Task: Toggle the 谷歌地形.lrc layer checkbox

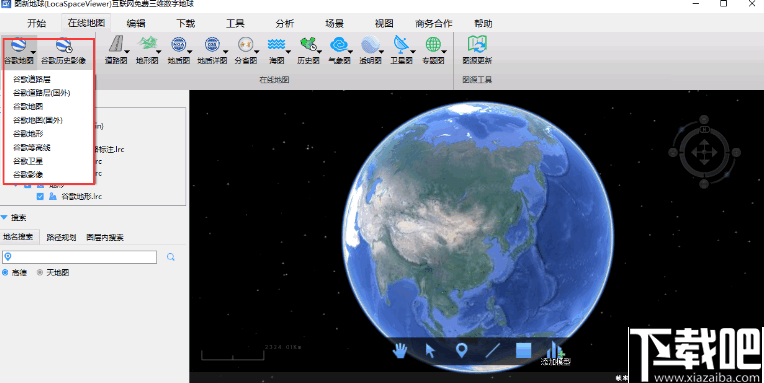Action: tap(40, 196)
